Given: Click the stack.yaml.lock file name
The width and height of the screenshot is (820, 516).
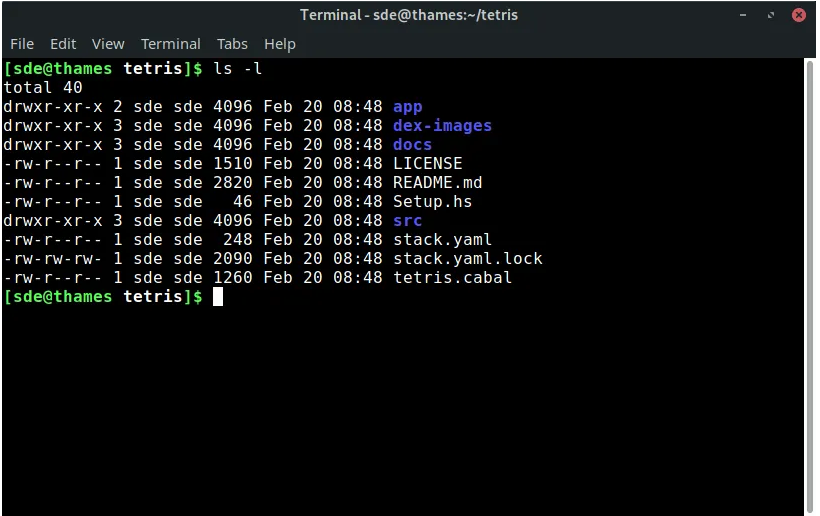Looking at the screenshot, I should (x=468, y=259).
